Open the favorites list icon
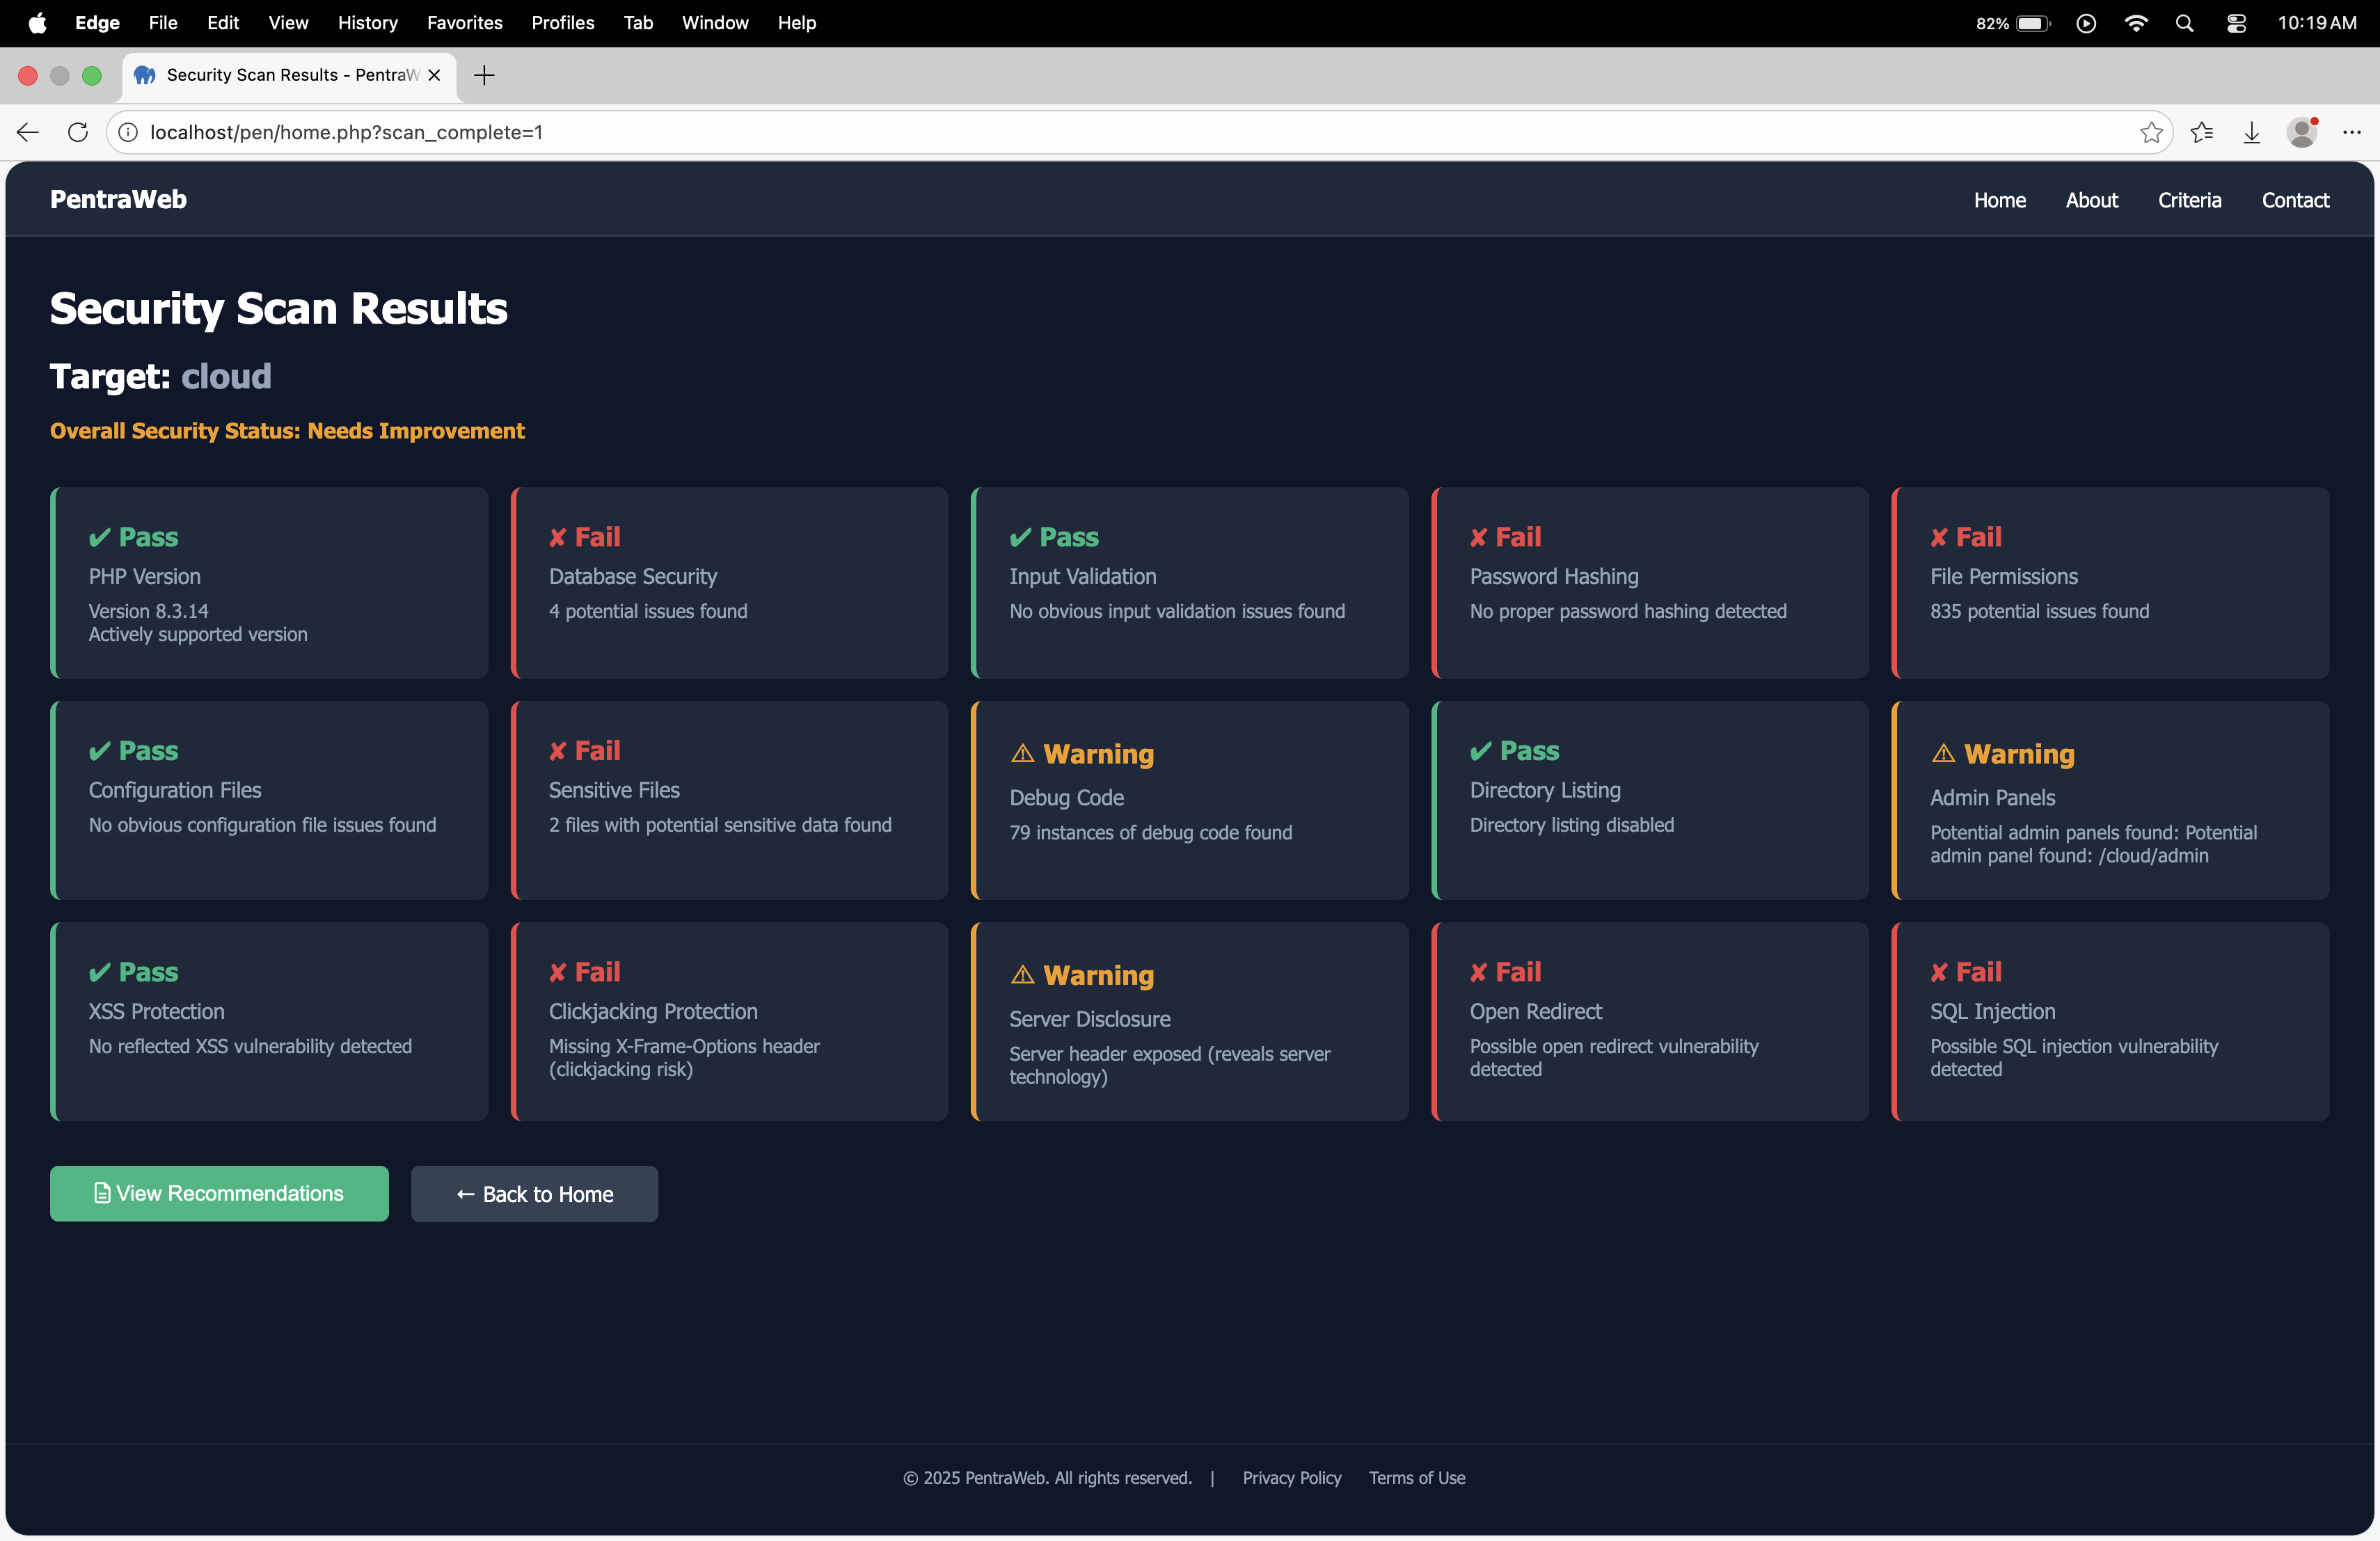2380x1541 pixels. point(2201,132)
